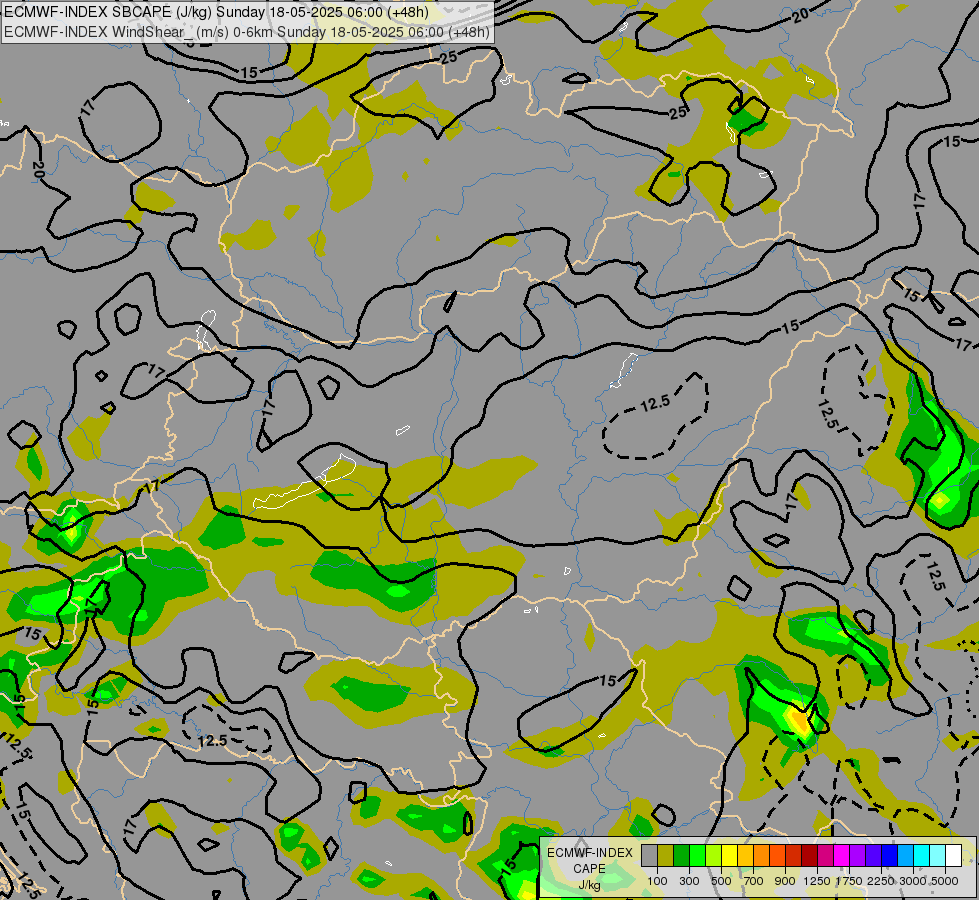
Task: Click the legend value 100
Action: [x=657, y=881]
